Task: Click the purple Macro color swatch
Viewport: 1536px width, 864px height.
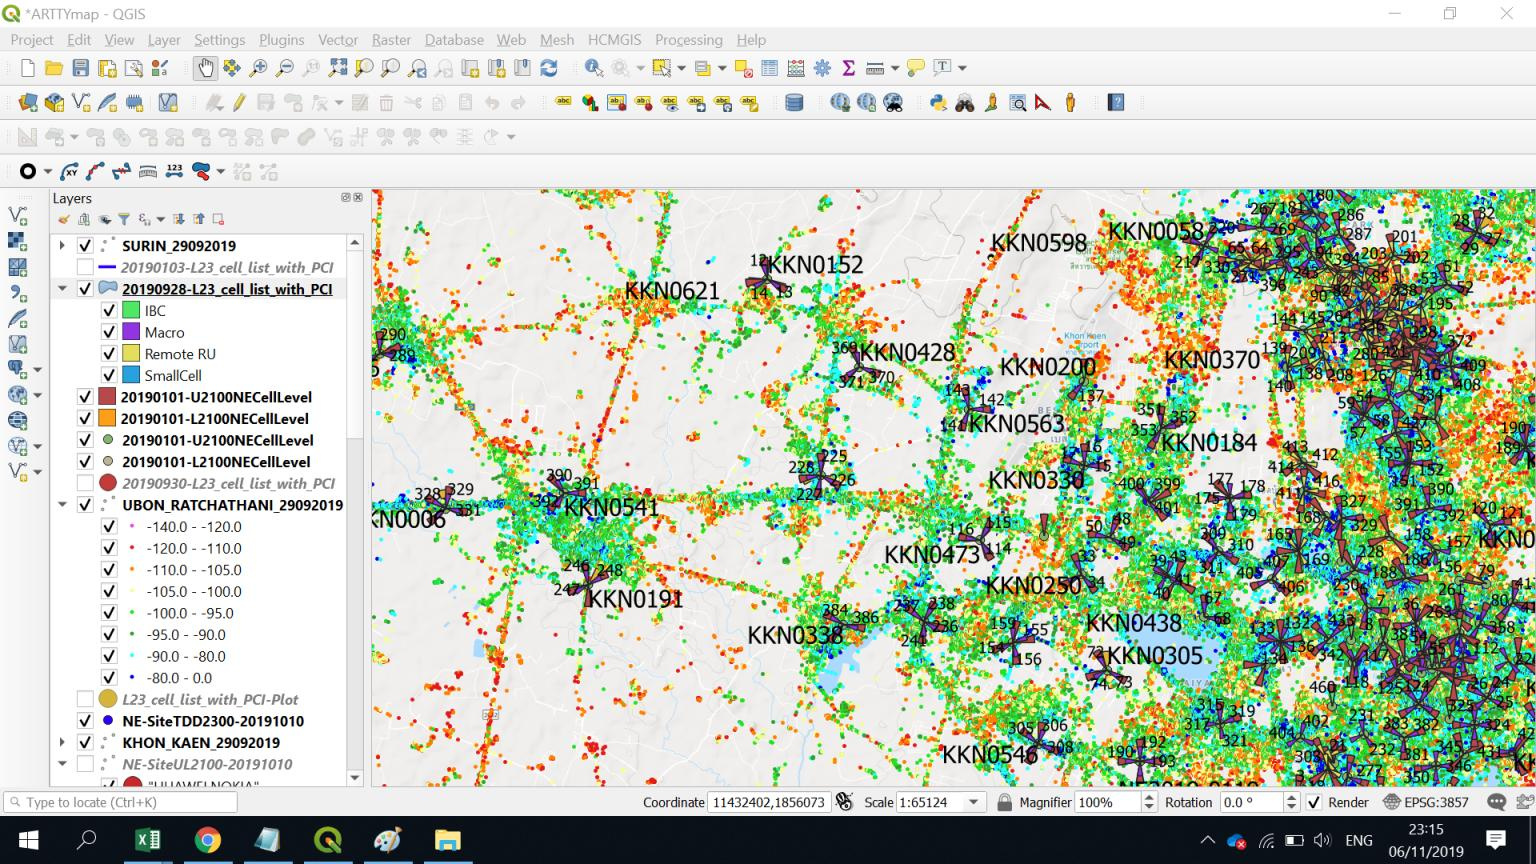Action: pos(131,332)
